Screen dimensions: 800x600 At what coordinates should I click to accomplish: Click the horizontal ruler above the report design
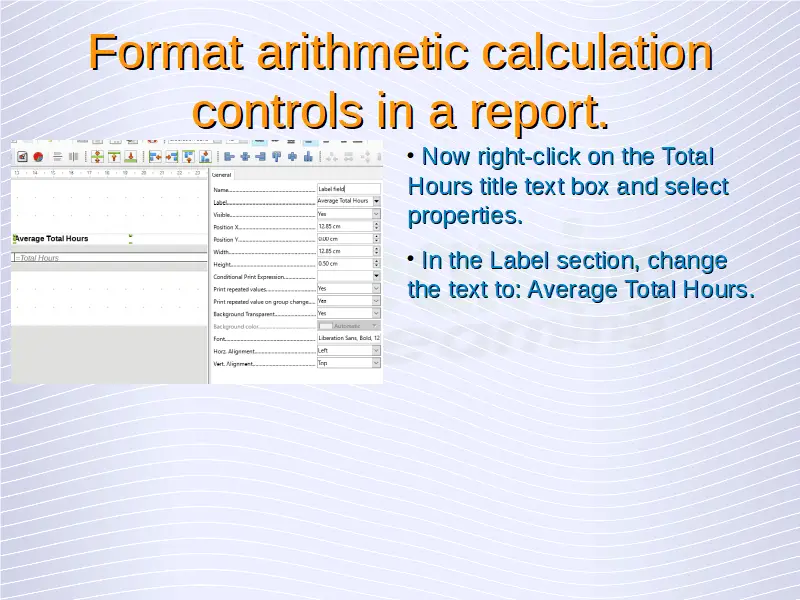point(108,173)
